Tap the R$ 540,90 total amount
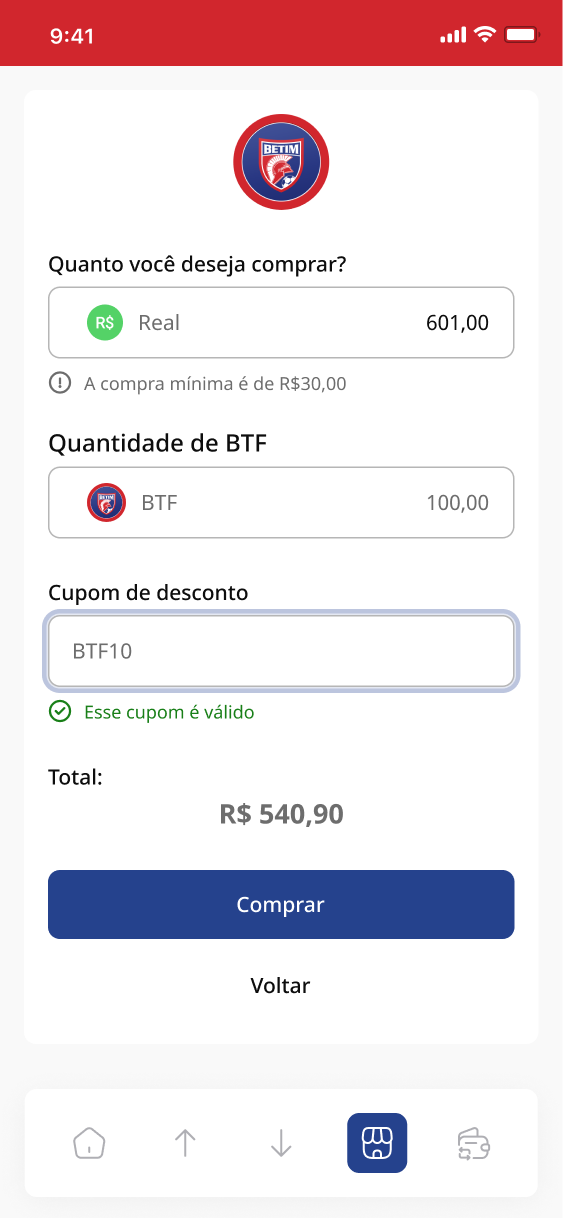563x1219 pixels. [x=281, y=814]
